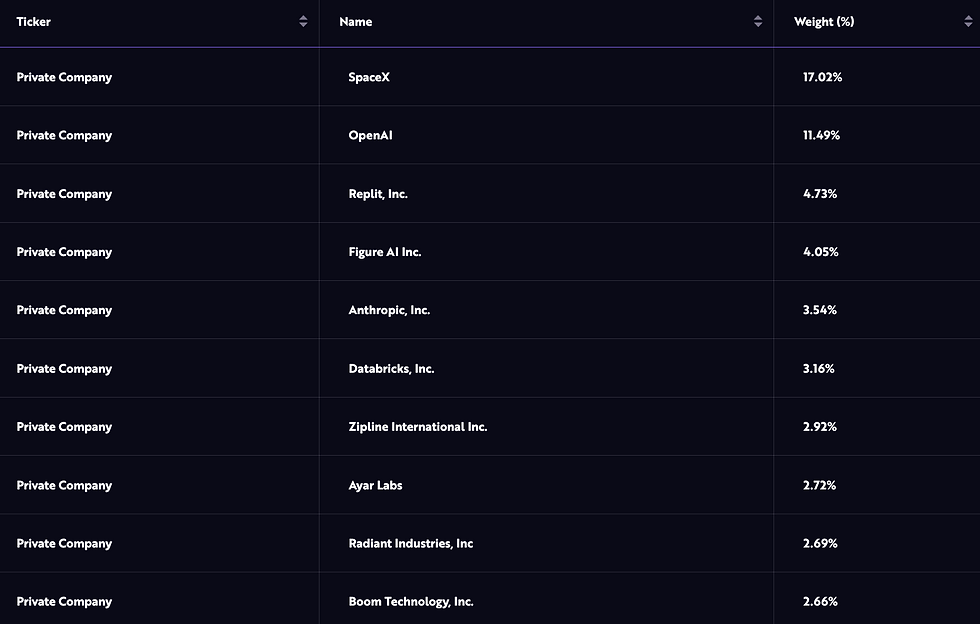Screen dimensions: 980x624
Task: Click the 17.02% weight value
Action: [x=822, y=77]
